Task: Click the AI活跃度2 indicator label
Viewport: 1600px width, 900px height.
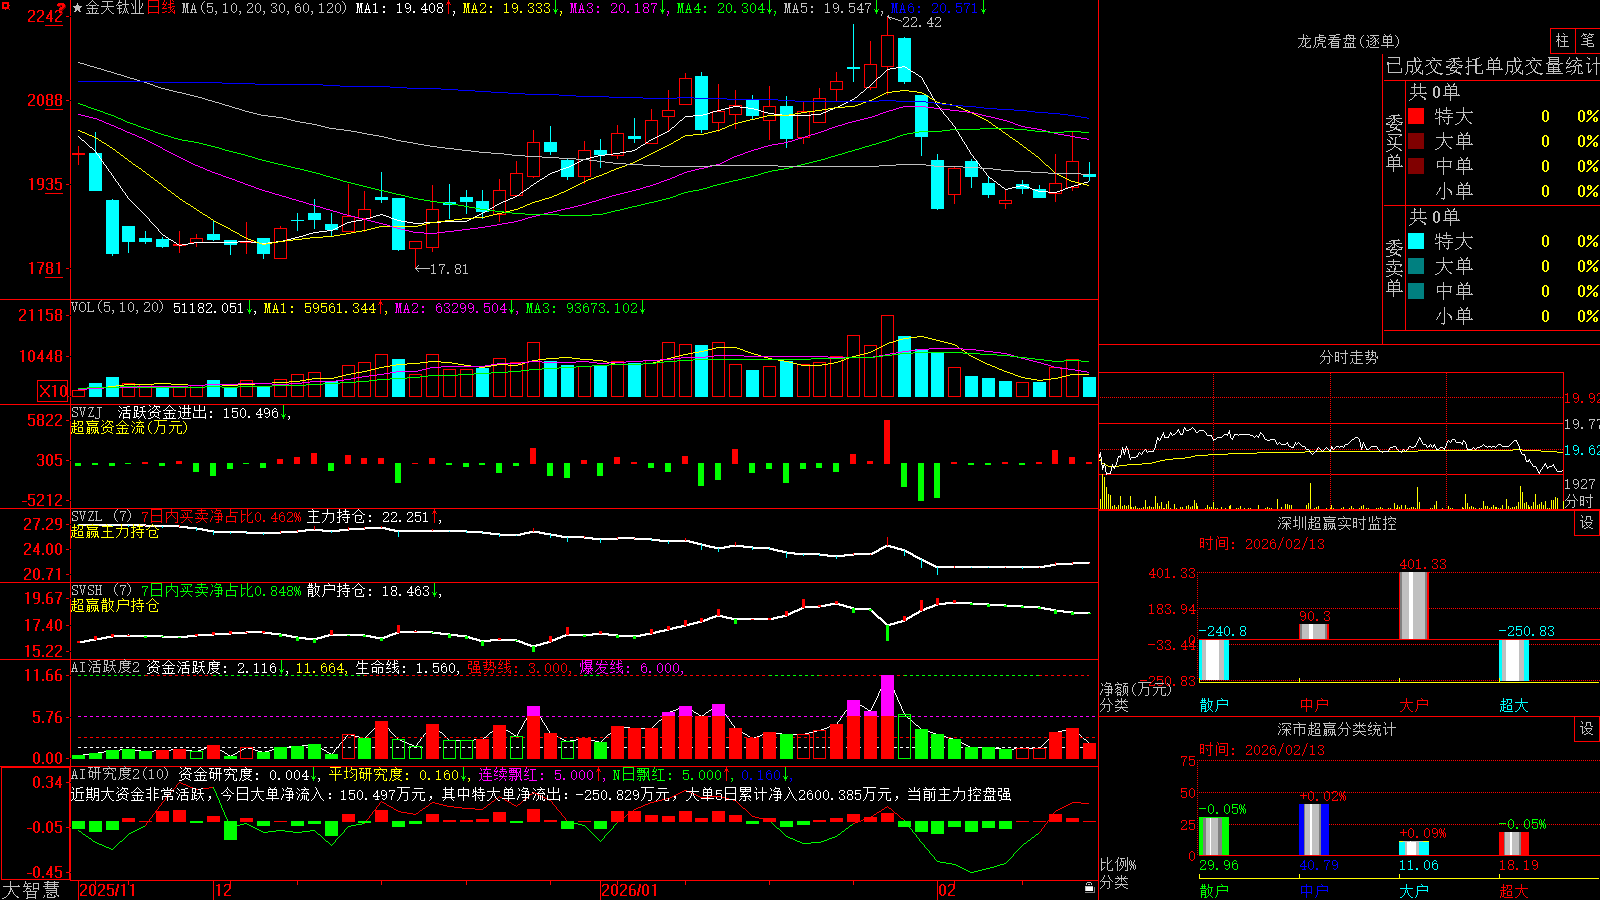Action: click(105, 667)
